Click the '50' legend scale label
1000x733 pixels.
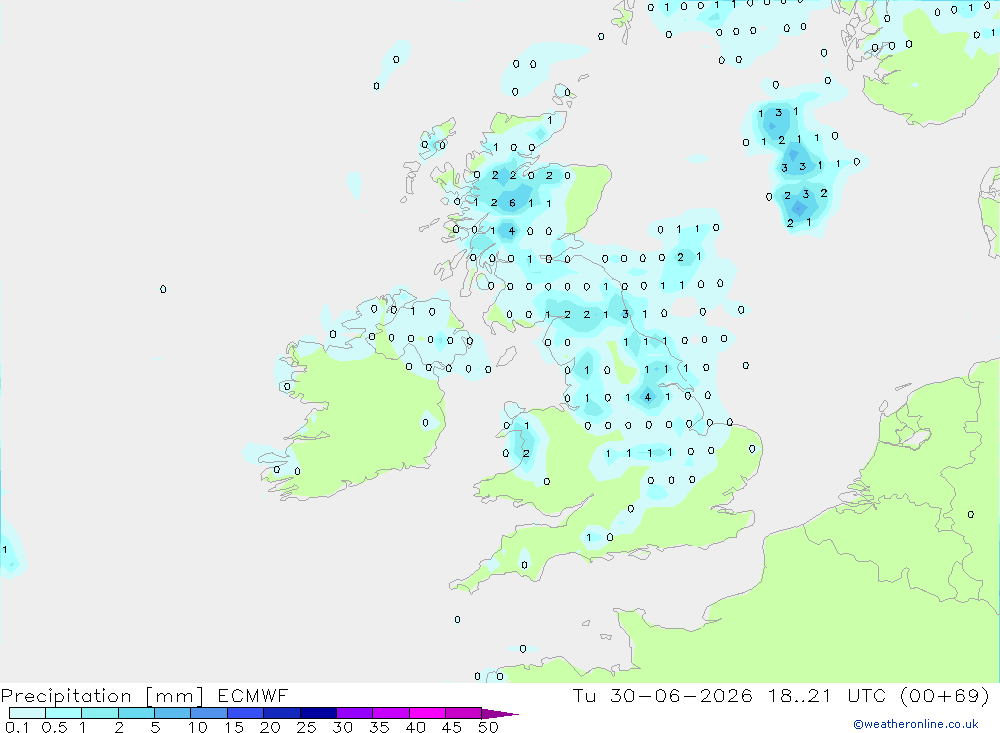(488, 727)
